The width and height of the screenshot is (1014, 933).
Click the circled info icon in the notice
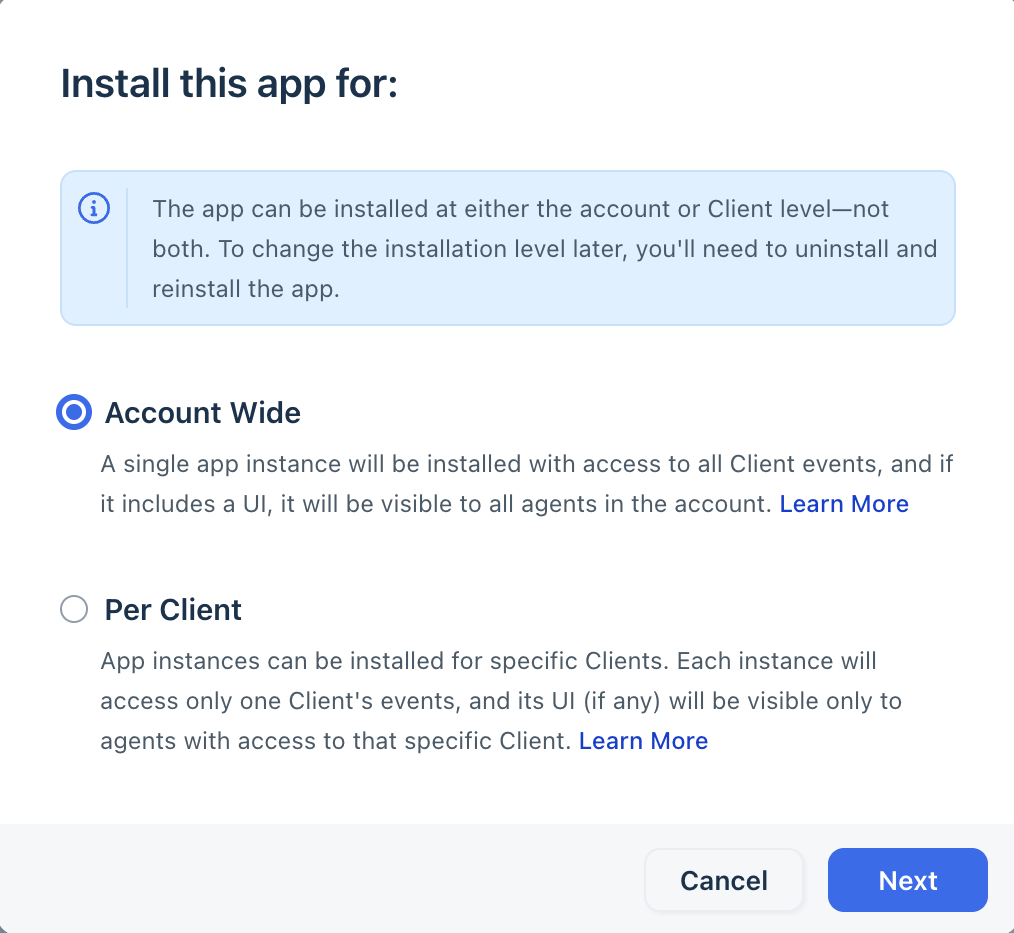pyautogui.click(x=93, y=208)
